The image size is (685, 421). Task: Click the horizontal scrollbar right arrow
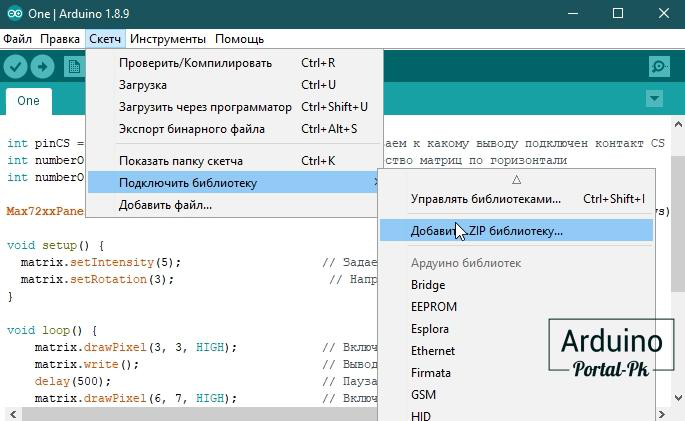tap(662, 414)
